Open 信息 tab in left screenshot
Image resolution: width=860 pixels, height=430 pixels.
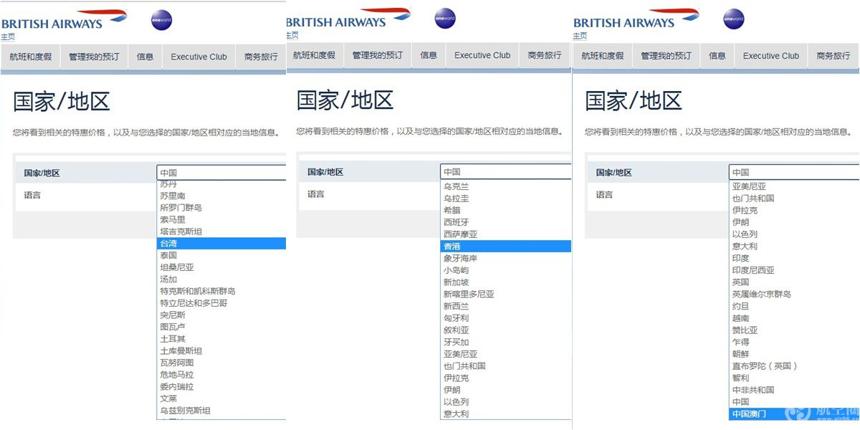(x=145, y=56)
